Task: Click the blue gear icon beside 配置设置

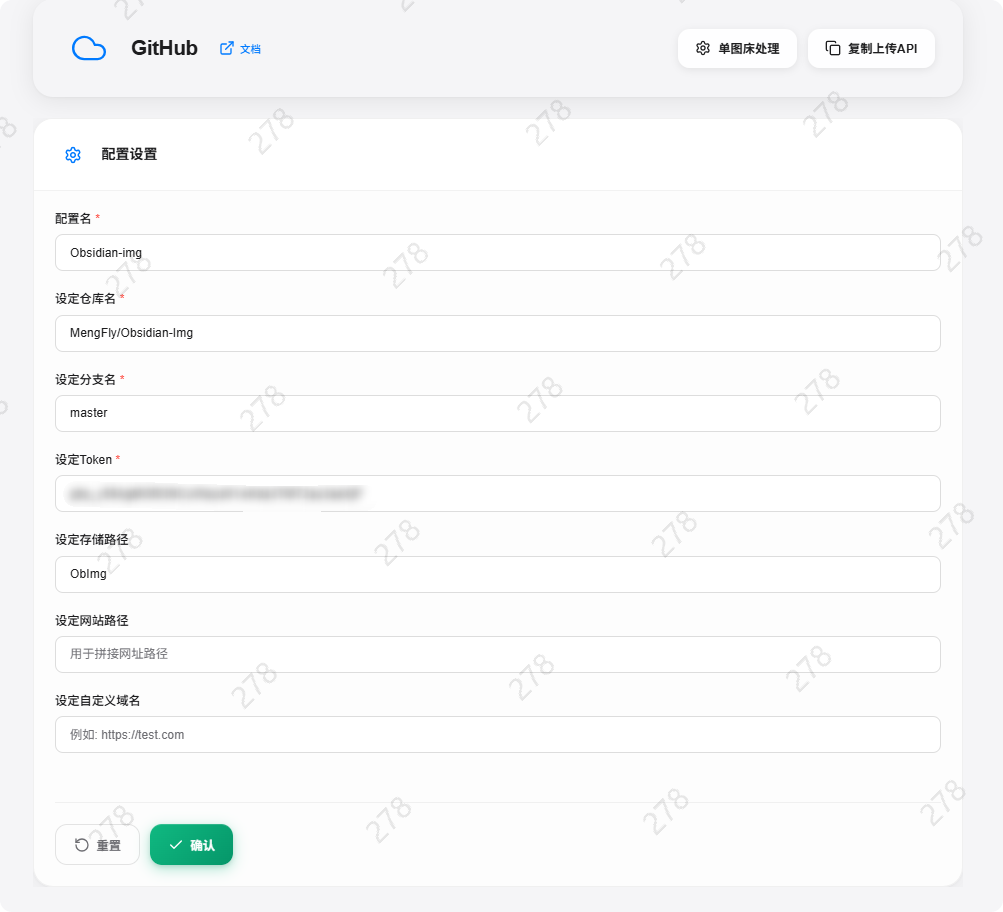Action: 73,155
